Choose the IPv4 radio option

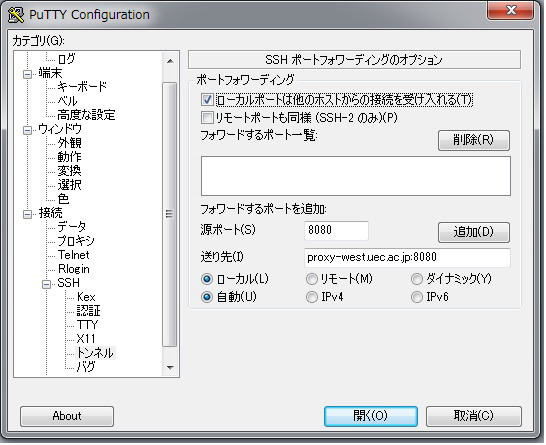[x=312, y=297]
